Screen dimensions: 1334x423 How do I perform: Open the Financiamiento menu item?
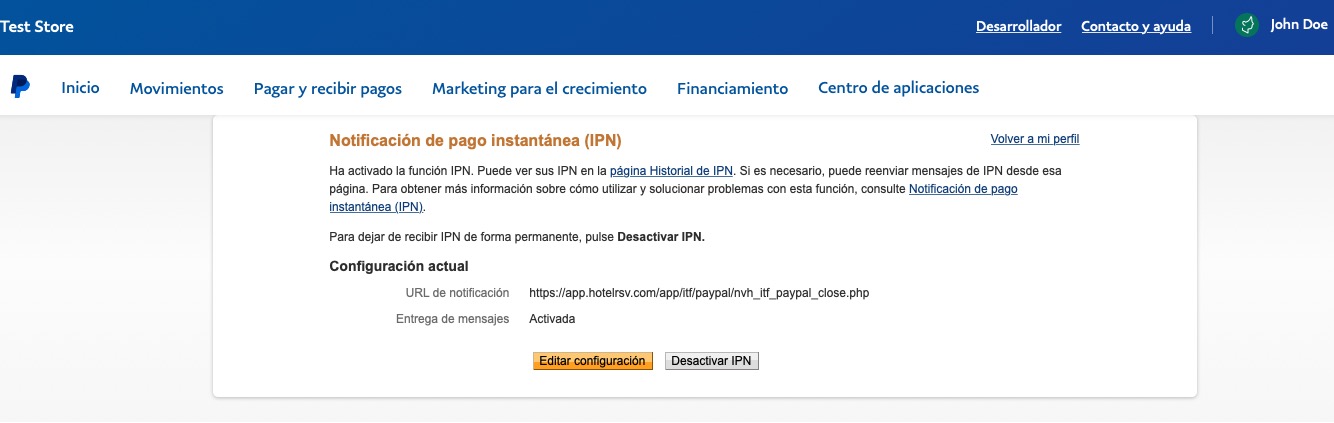(x=732, y=88)
